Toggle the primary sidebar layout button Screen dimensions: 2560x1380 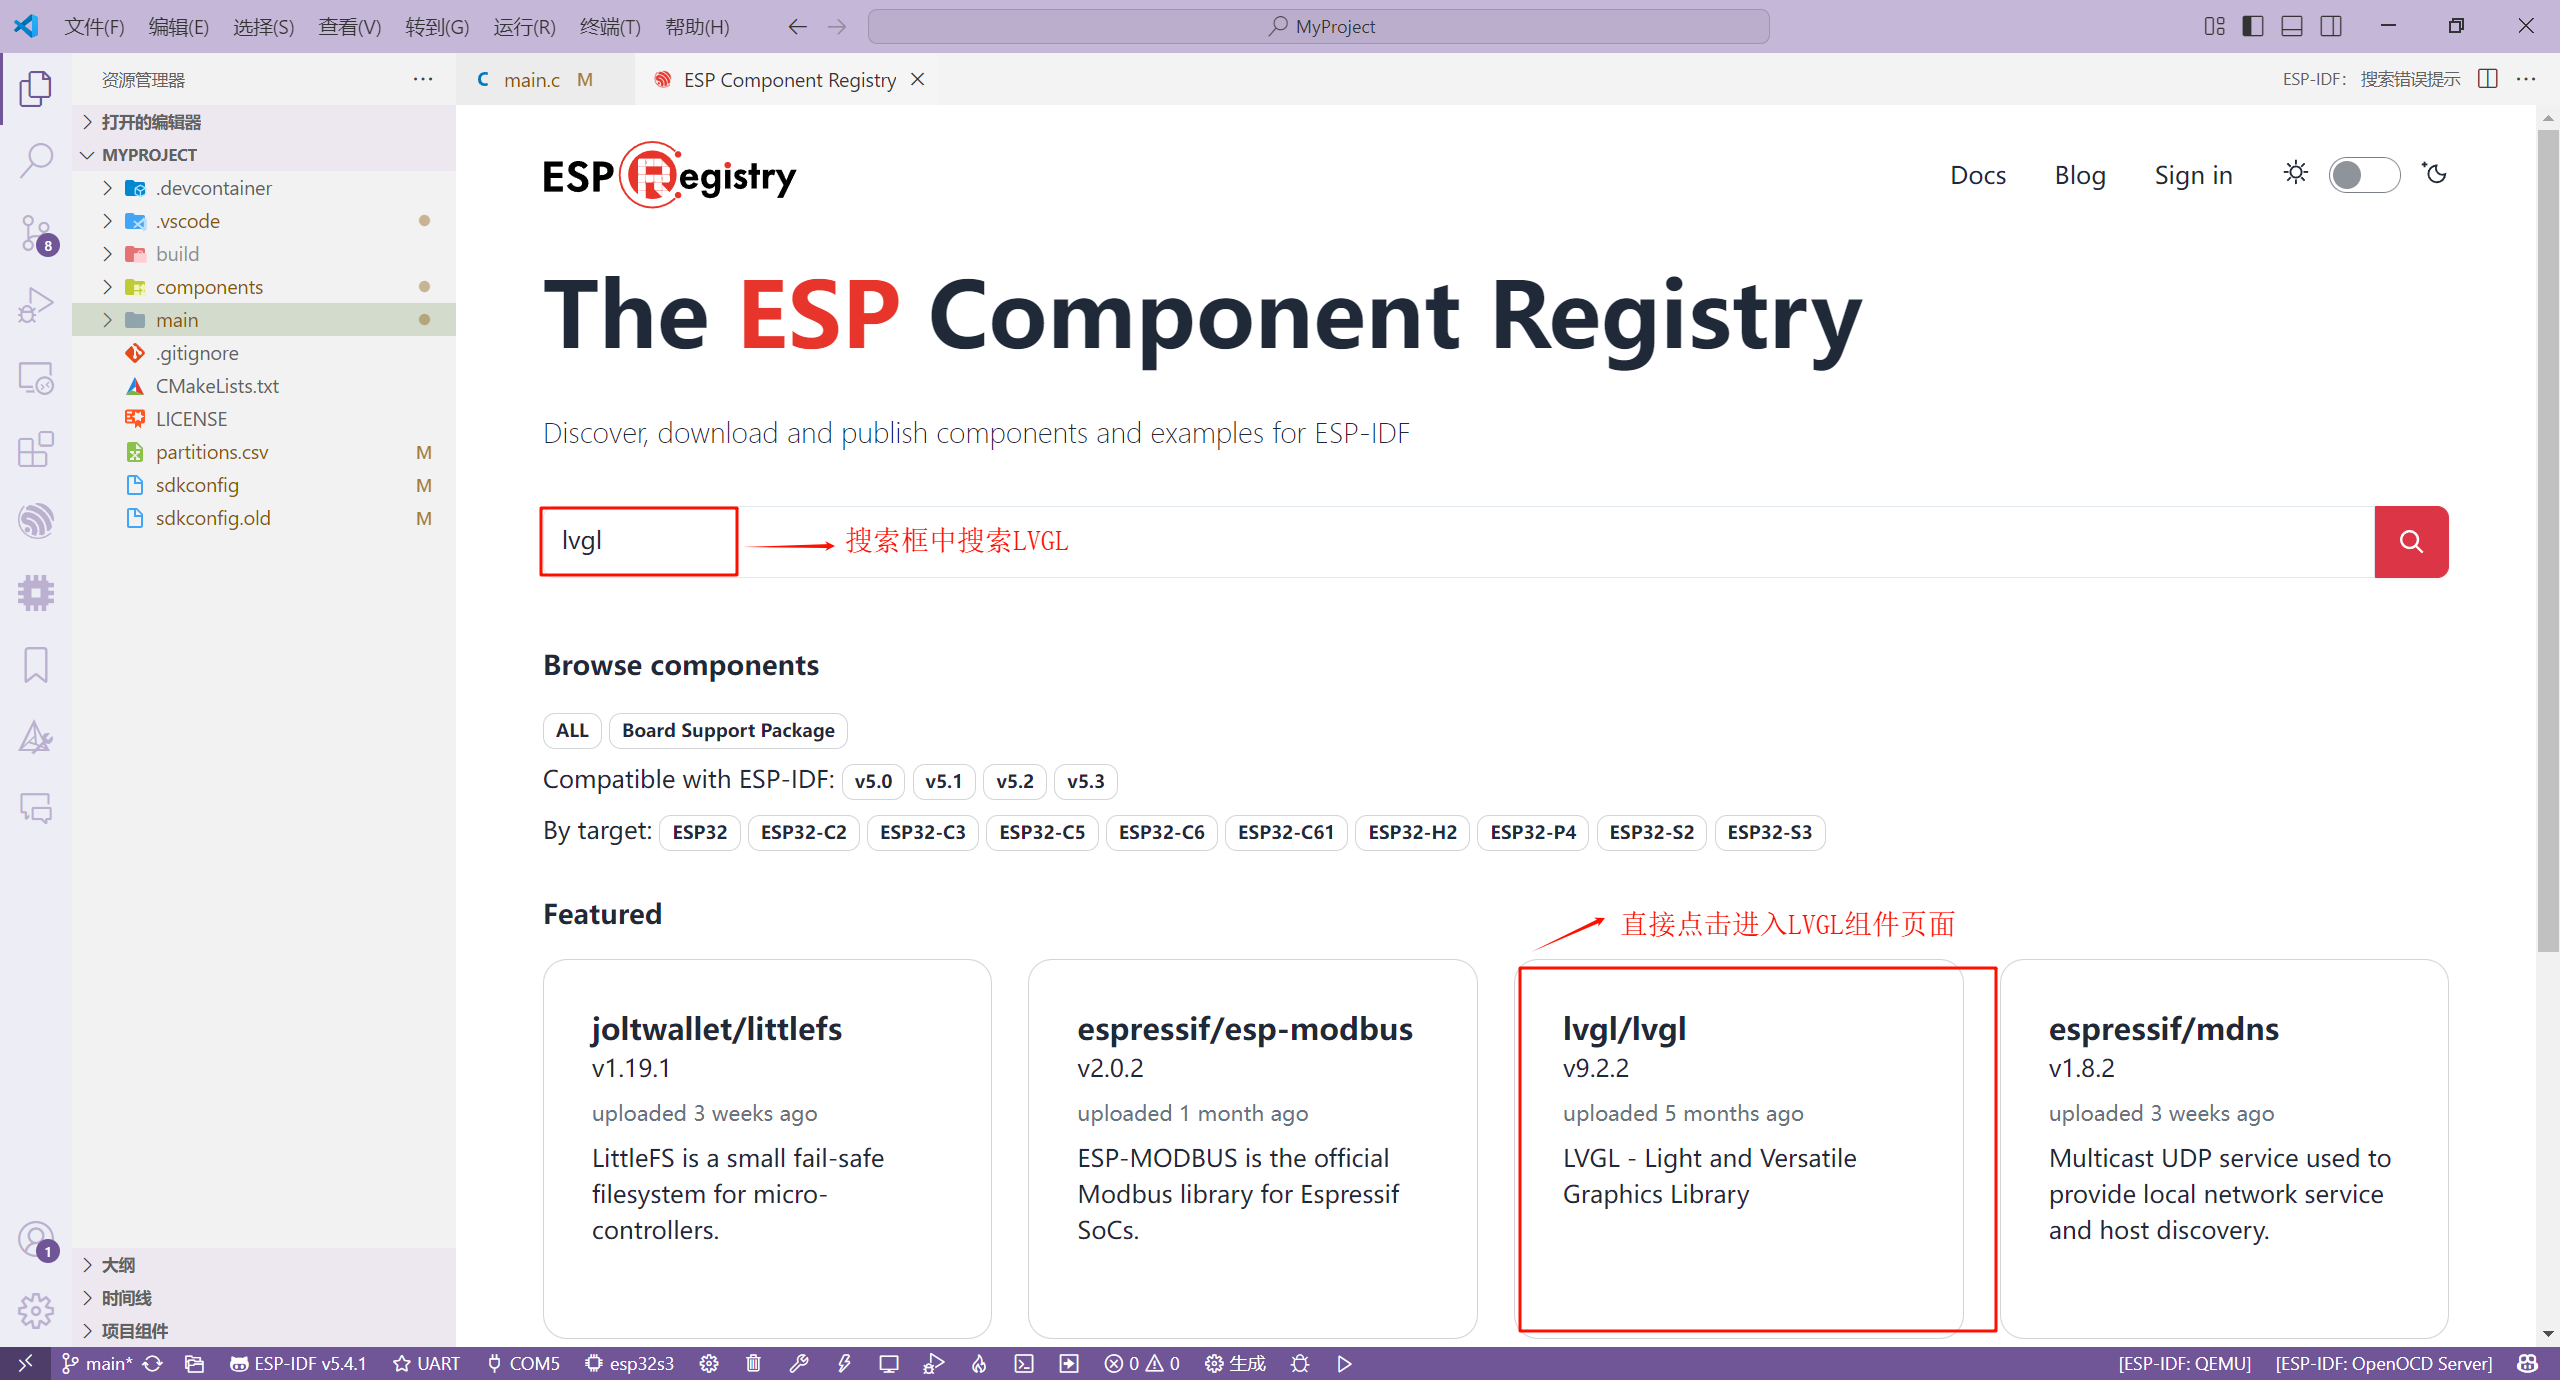tap(2253, 26)
